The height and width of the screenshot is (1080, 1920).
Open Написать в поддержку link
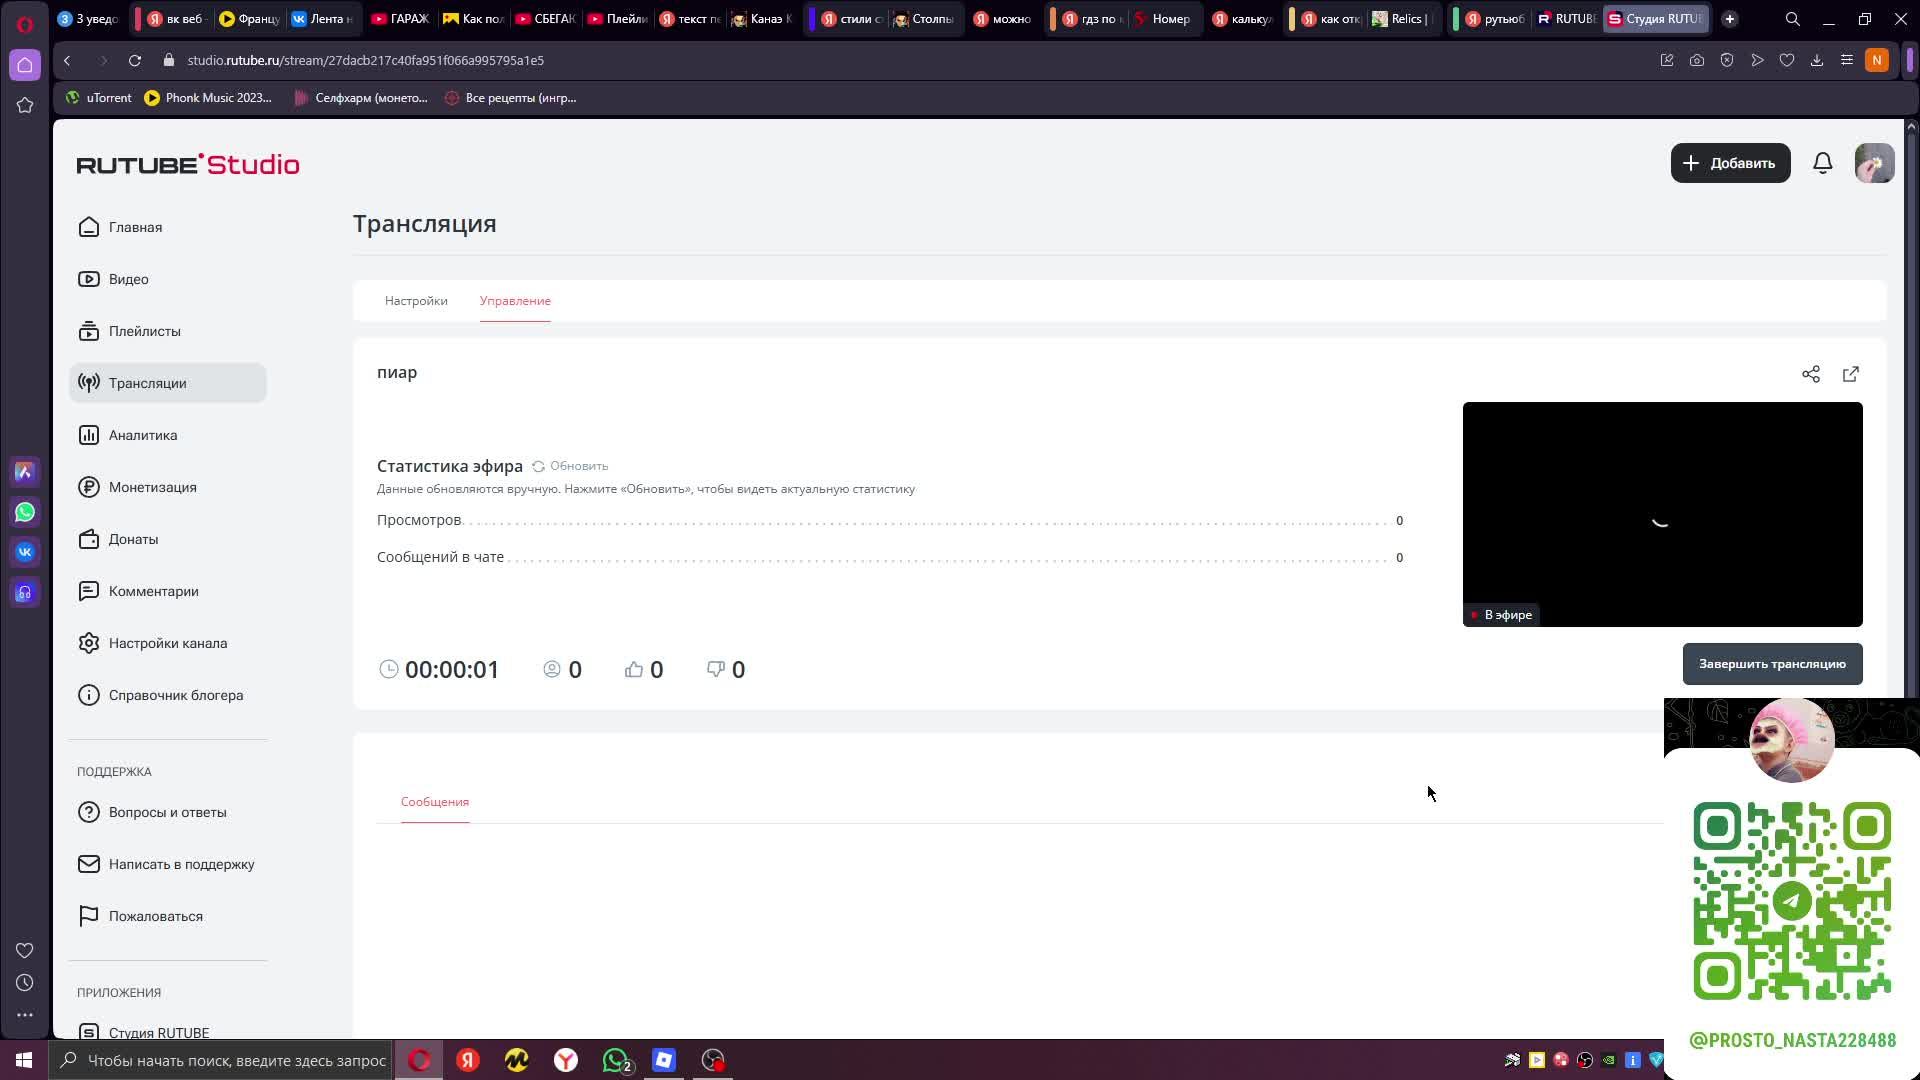(x=181, y=864)
